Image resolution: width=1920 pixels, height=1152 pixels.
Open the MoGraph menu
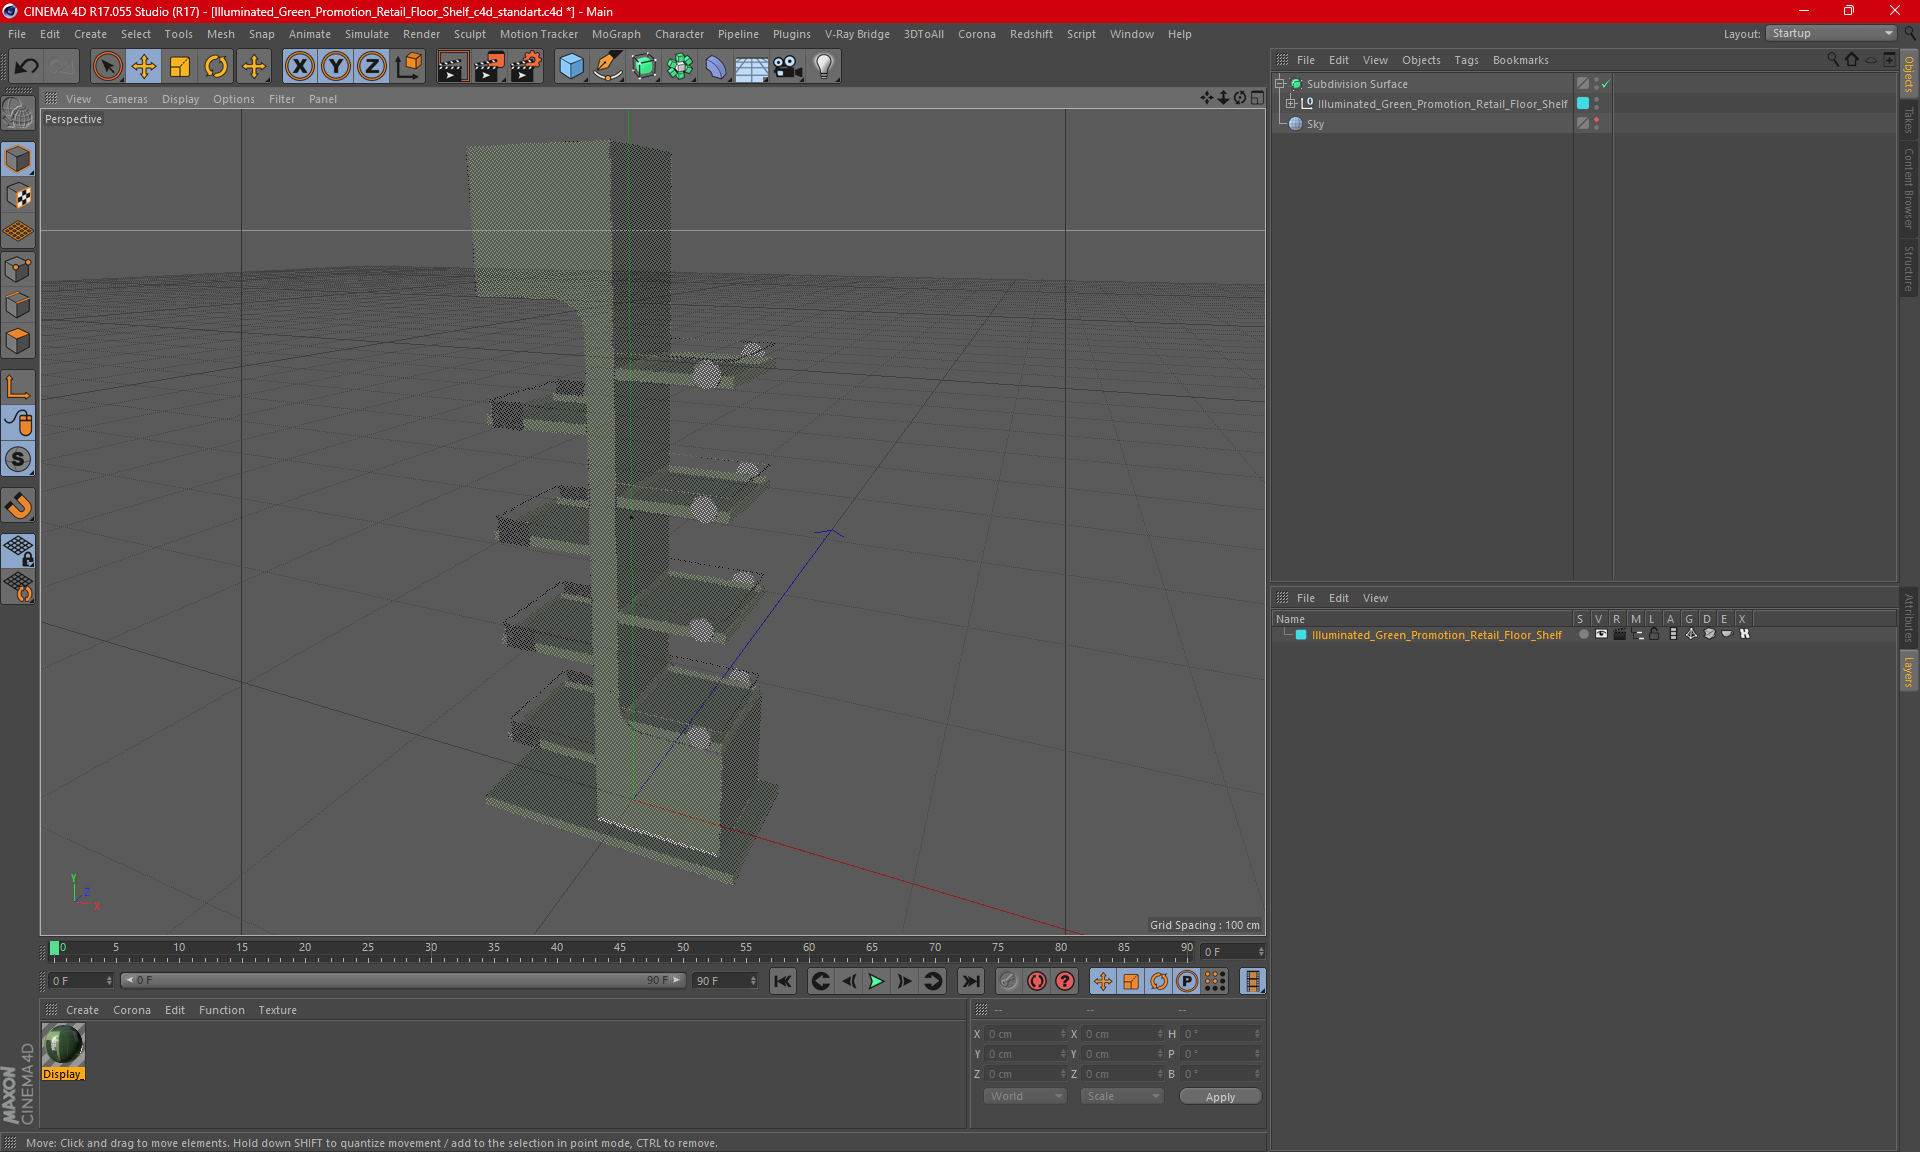616,34
